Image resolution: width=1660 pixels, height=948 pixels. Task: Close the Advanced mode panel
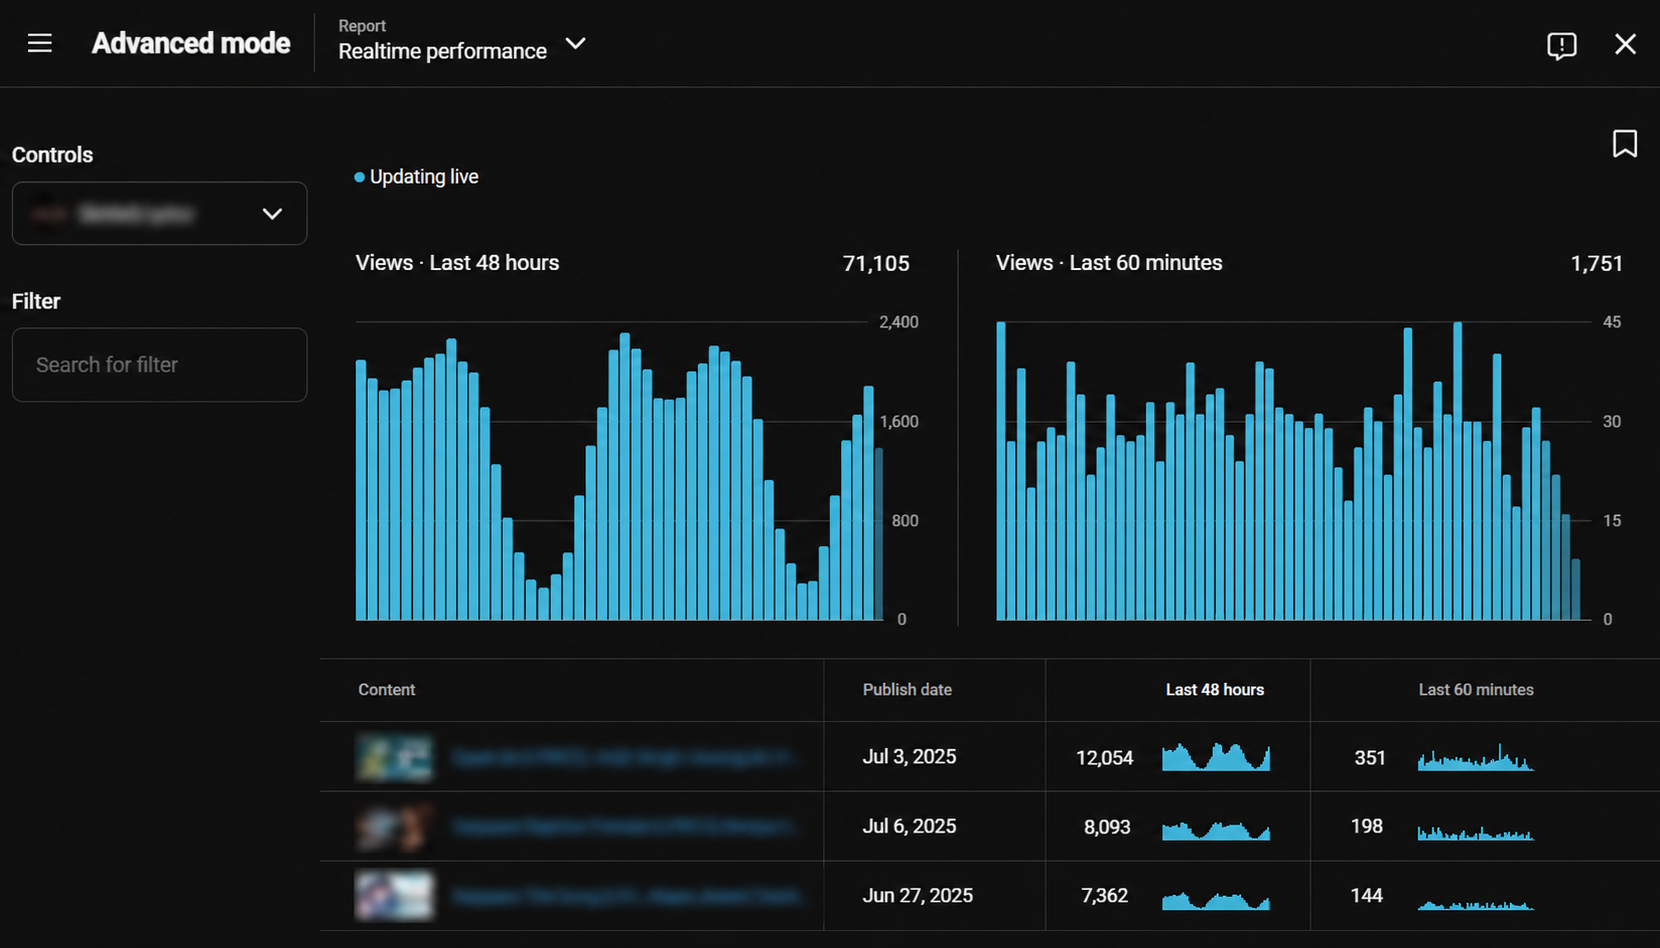(x=1625, y=44)
